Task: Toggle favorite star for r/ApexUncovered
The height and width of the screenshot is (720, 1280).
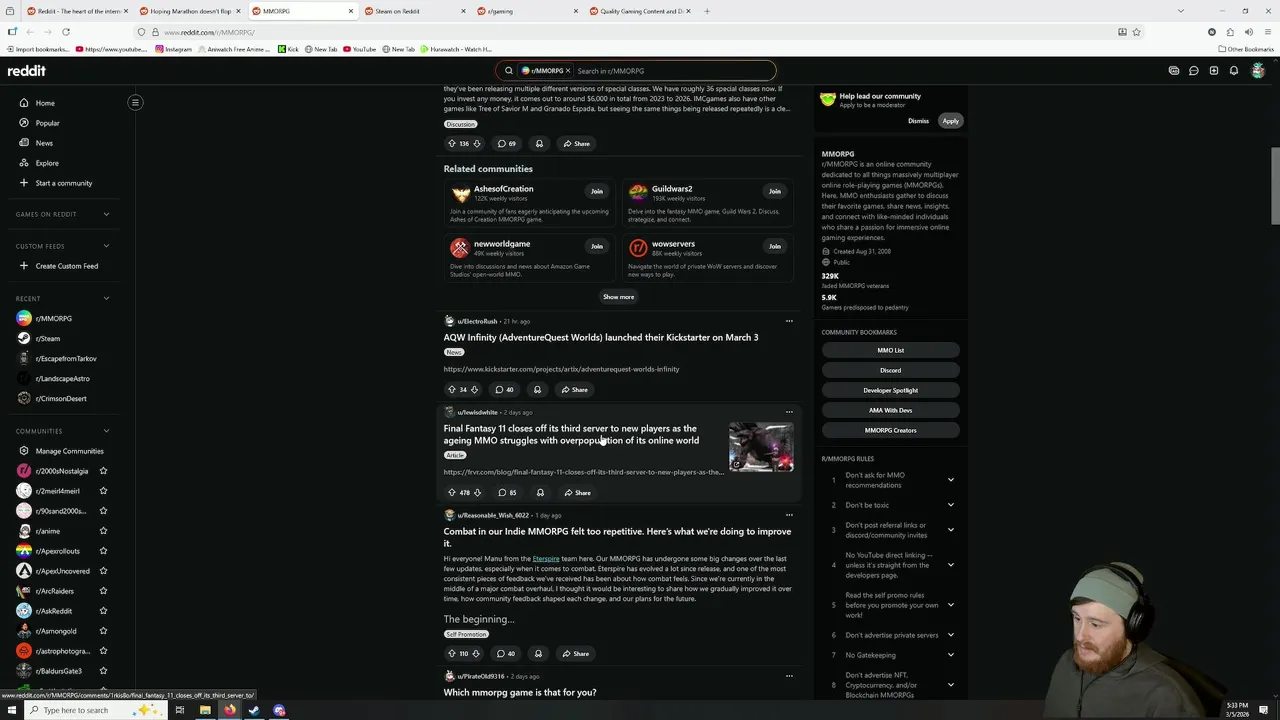Action: (x=103, y=571)
